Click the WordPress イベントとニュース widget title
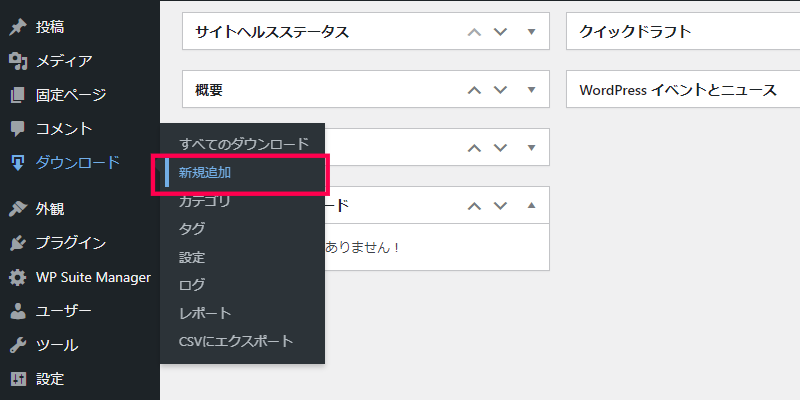 coord(678,90)
